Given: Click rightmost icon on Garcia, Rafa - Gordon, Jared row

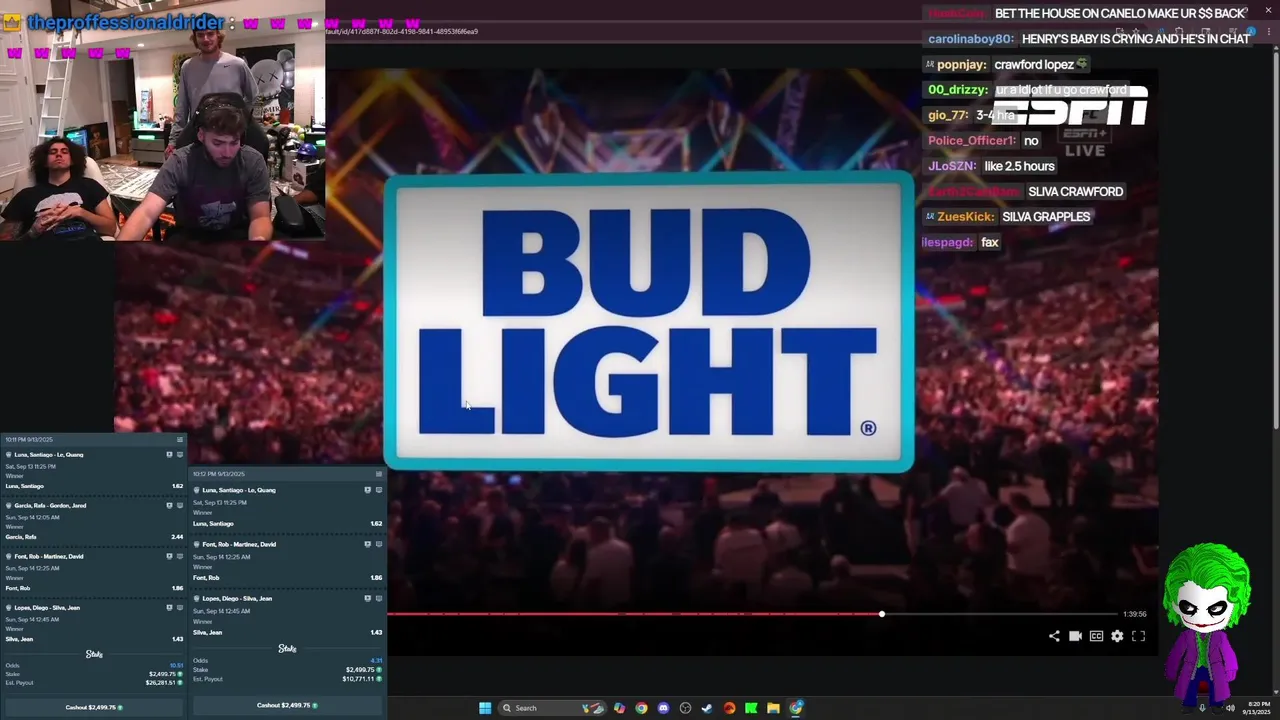Looking at the screenshot, I should [x=180, y=506].
